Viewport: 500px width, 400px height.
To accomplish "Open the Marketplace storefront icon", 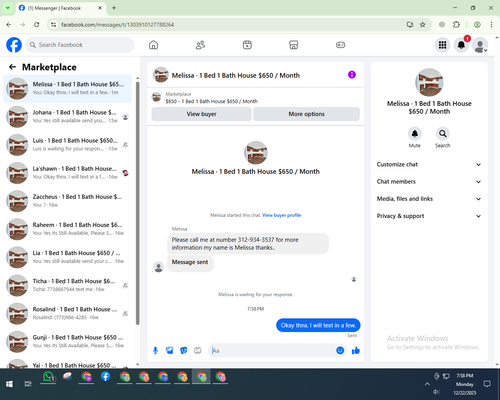I will point(294,45).
